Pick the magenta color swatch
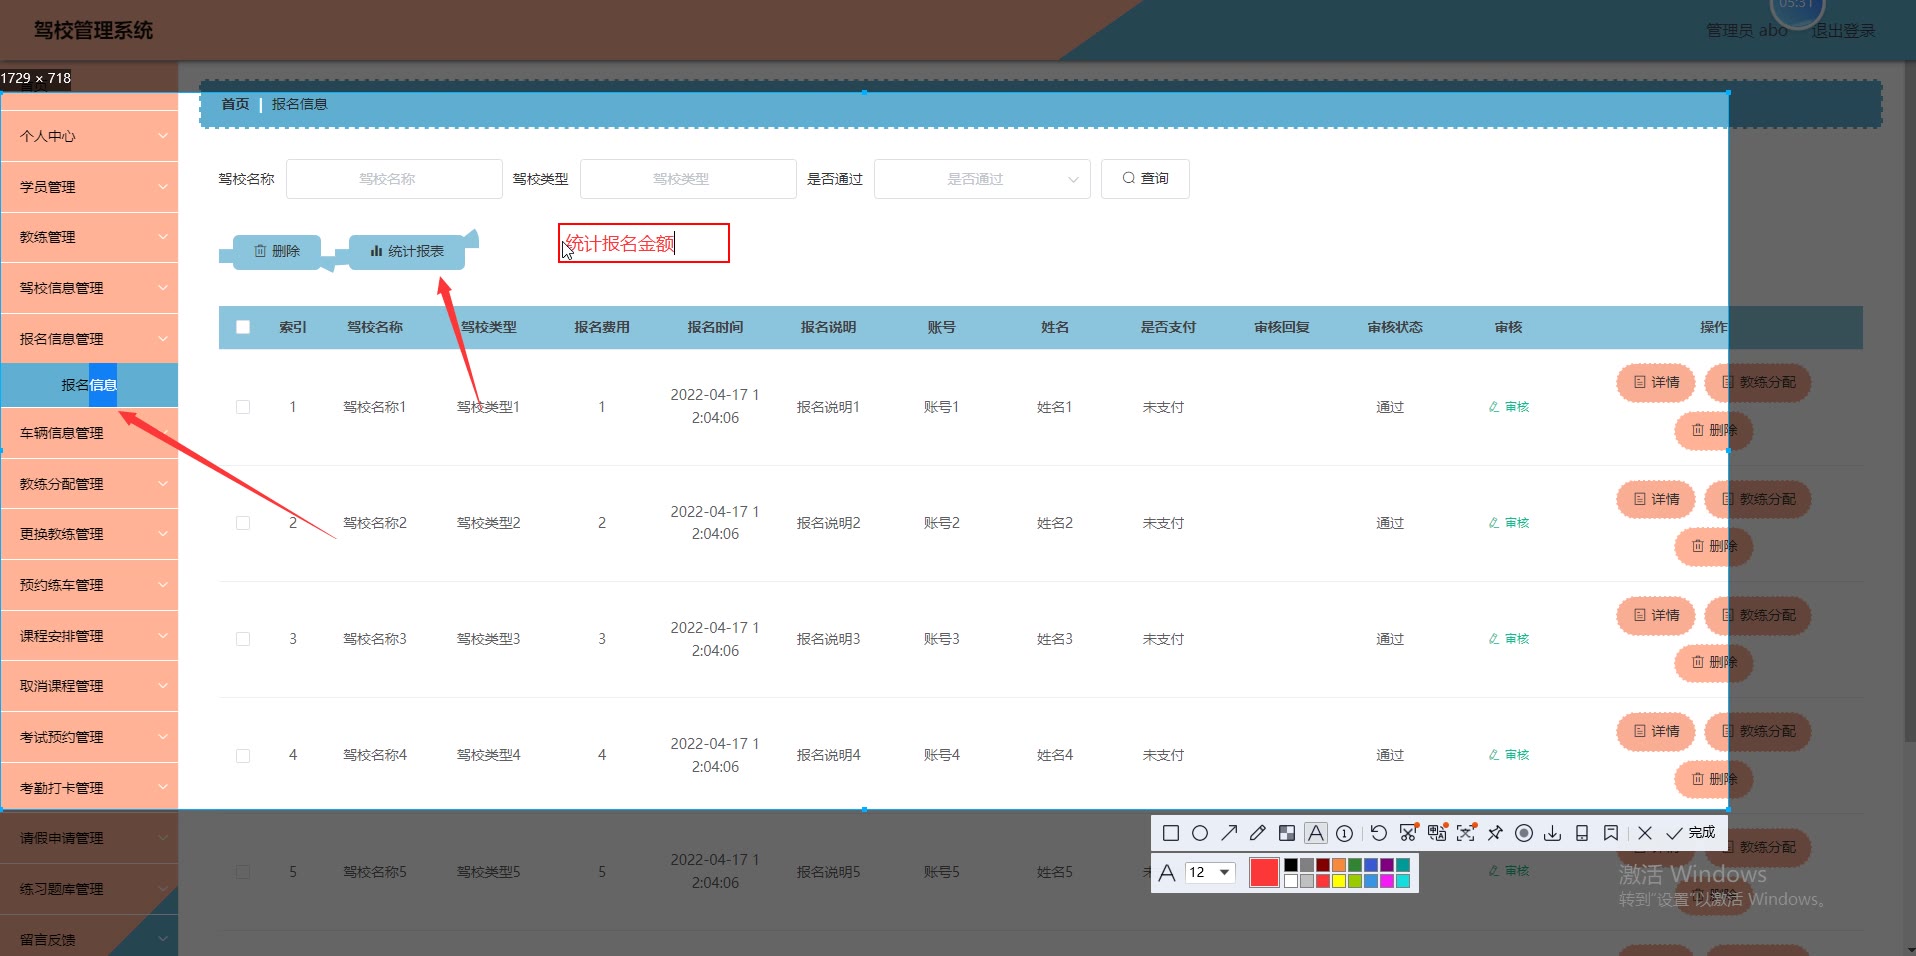The image size is (1916, 956). tap(1387, 881)
